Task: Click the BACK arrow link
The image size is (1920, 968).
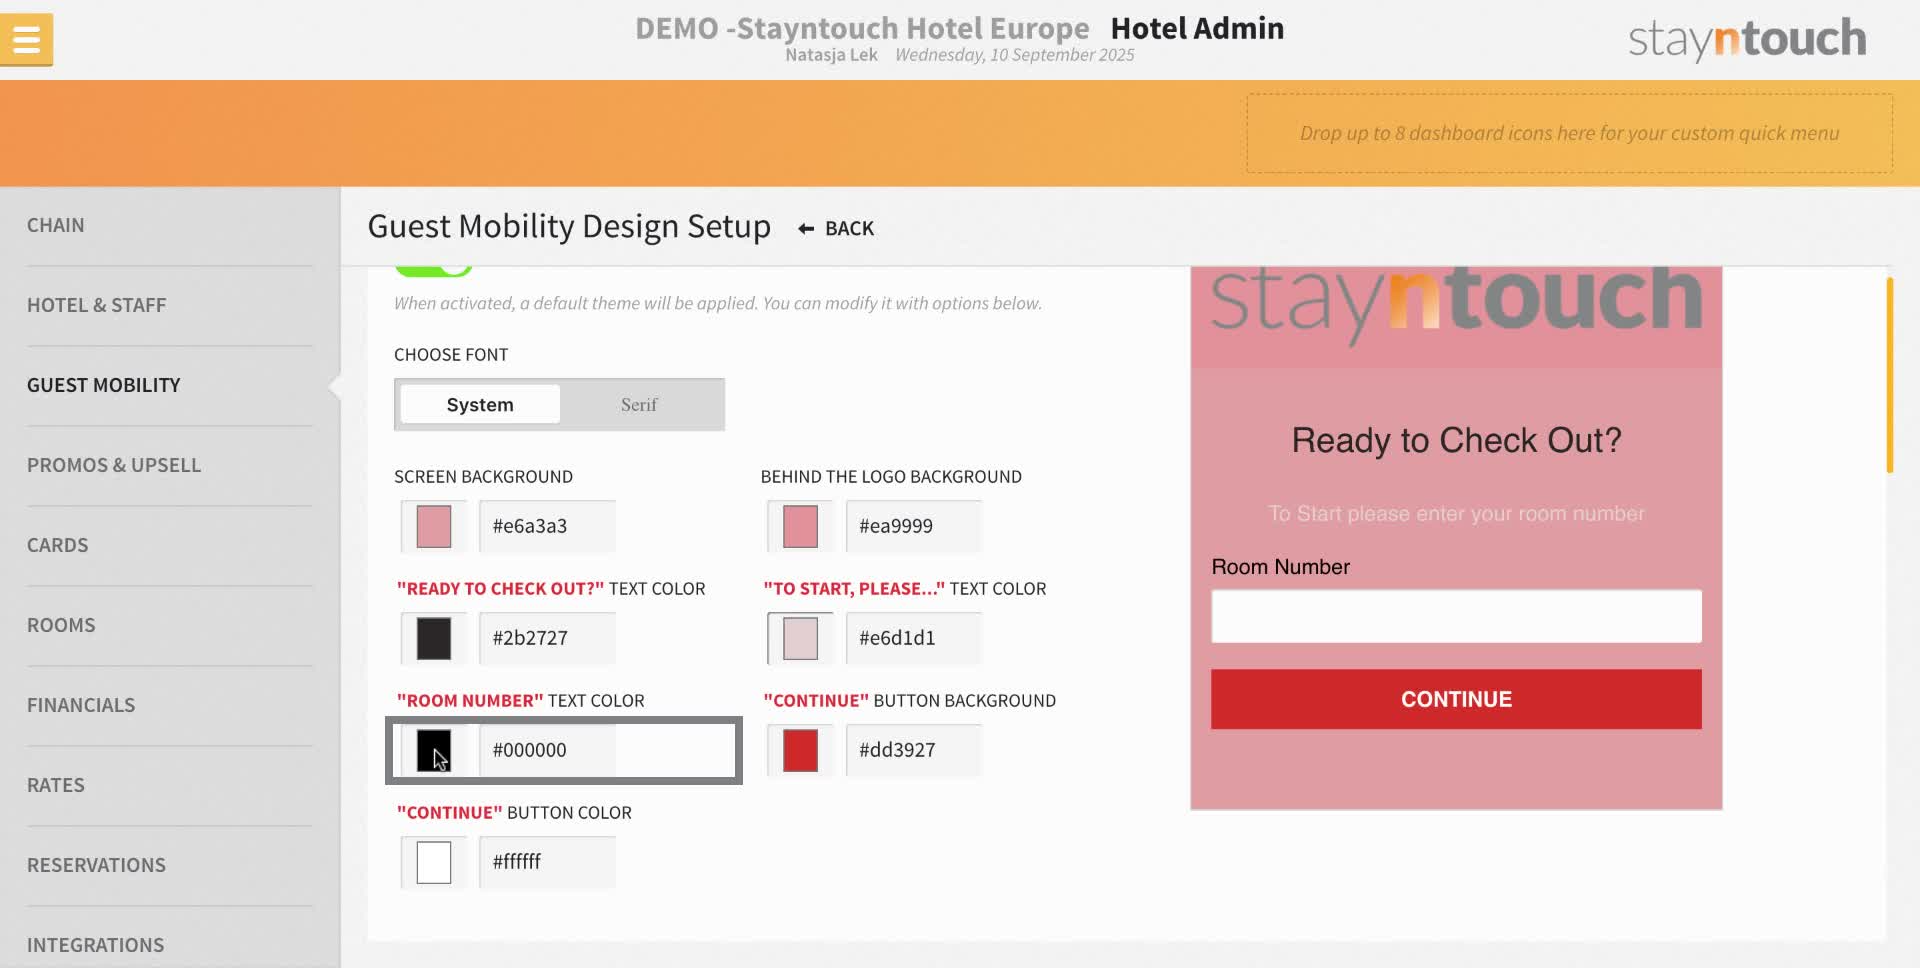Action: tap(836, 229)
